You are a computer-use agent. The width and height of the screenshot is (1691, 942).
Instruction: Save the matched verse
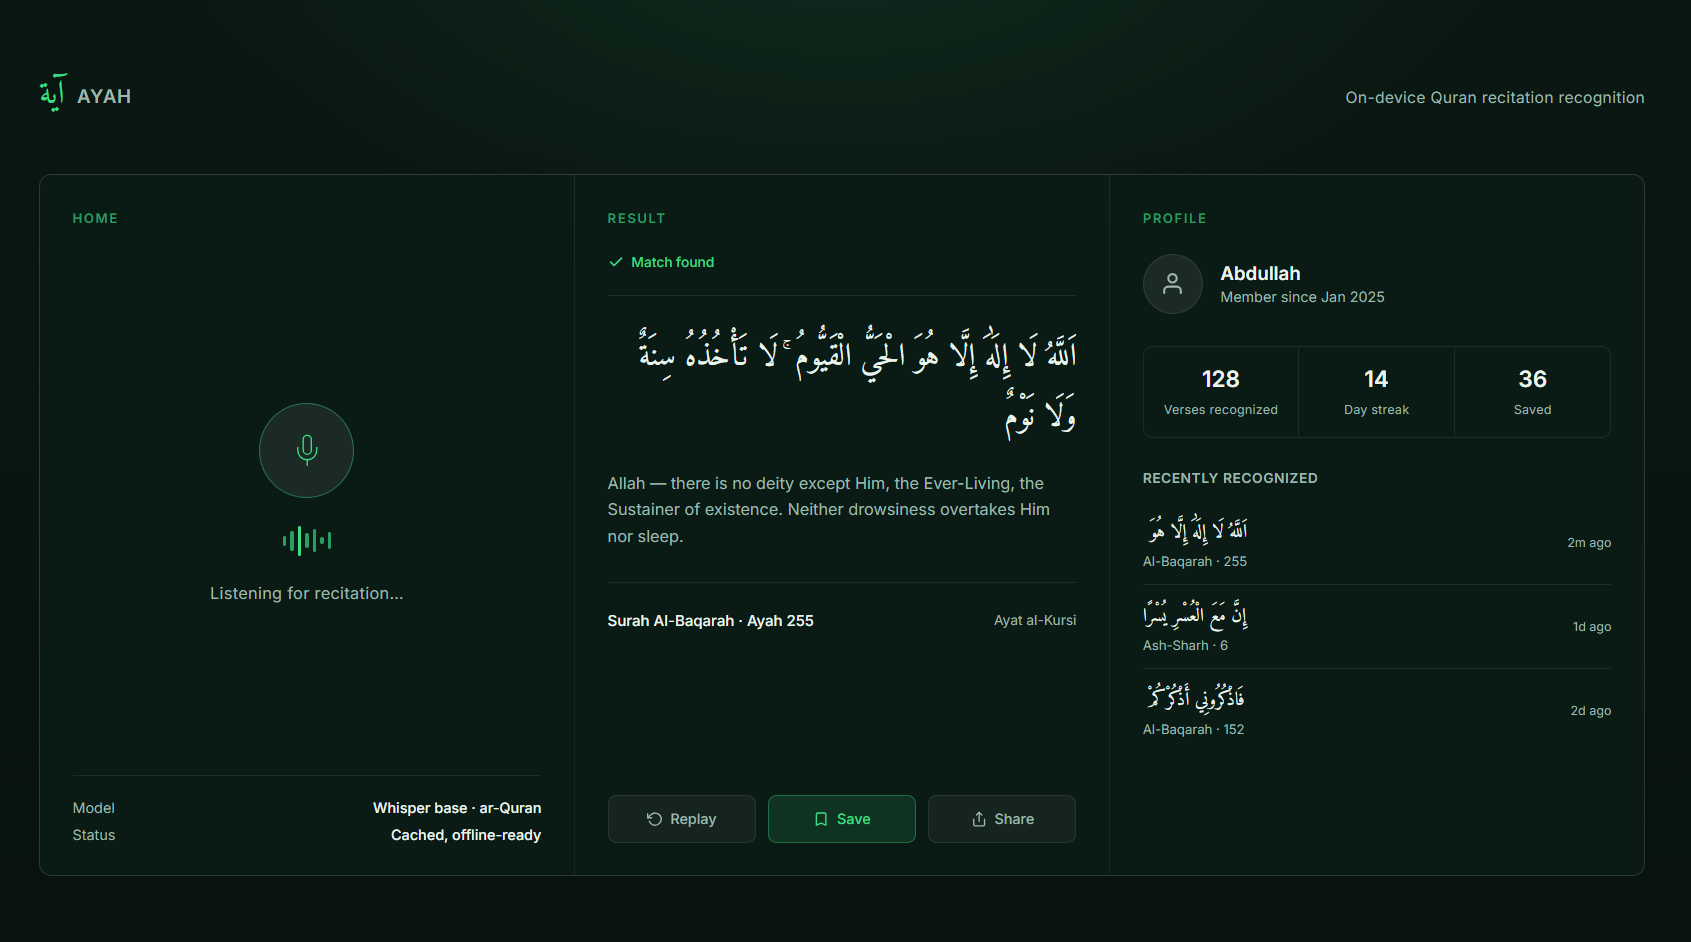[842, 819]
